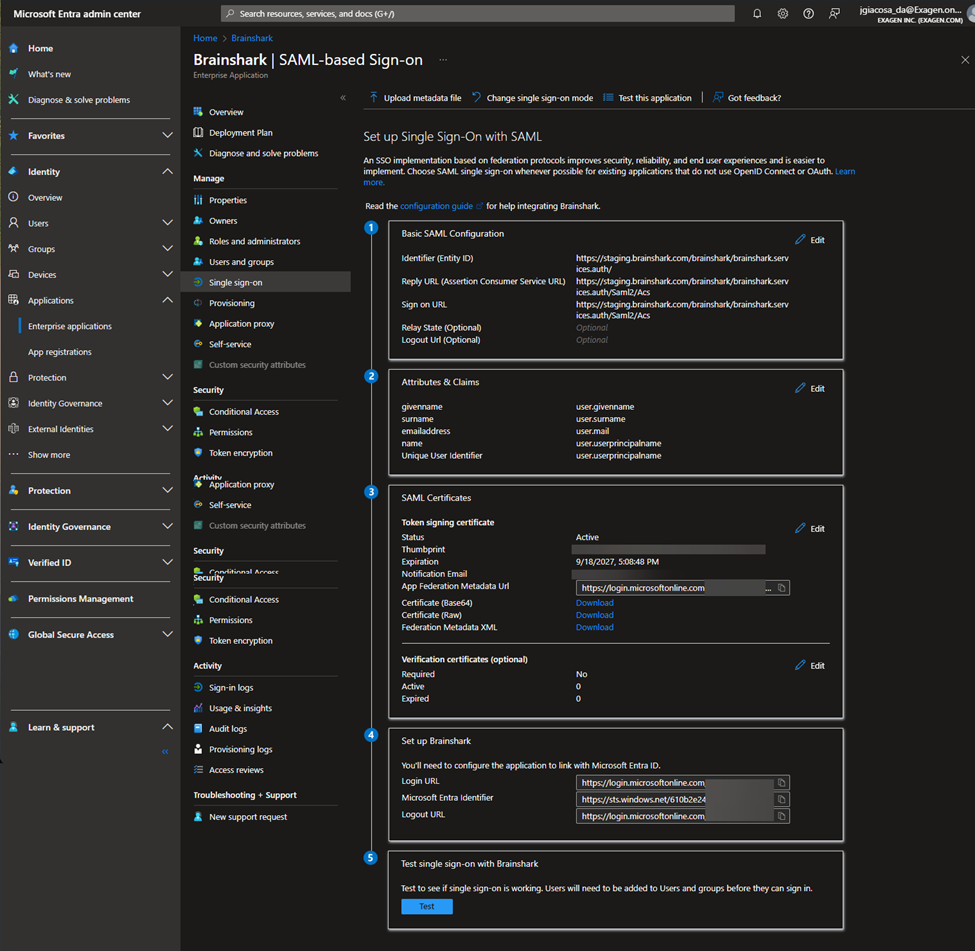Viewport: 975px width, 951px height.
Task: Open the portal settings gear icon
Action: point(783,14)
